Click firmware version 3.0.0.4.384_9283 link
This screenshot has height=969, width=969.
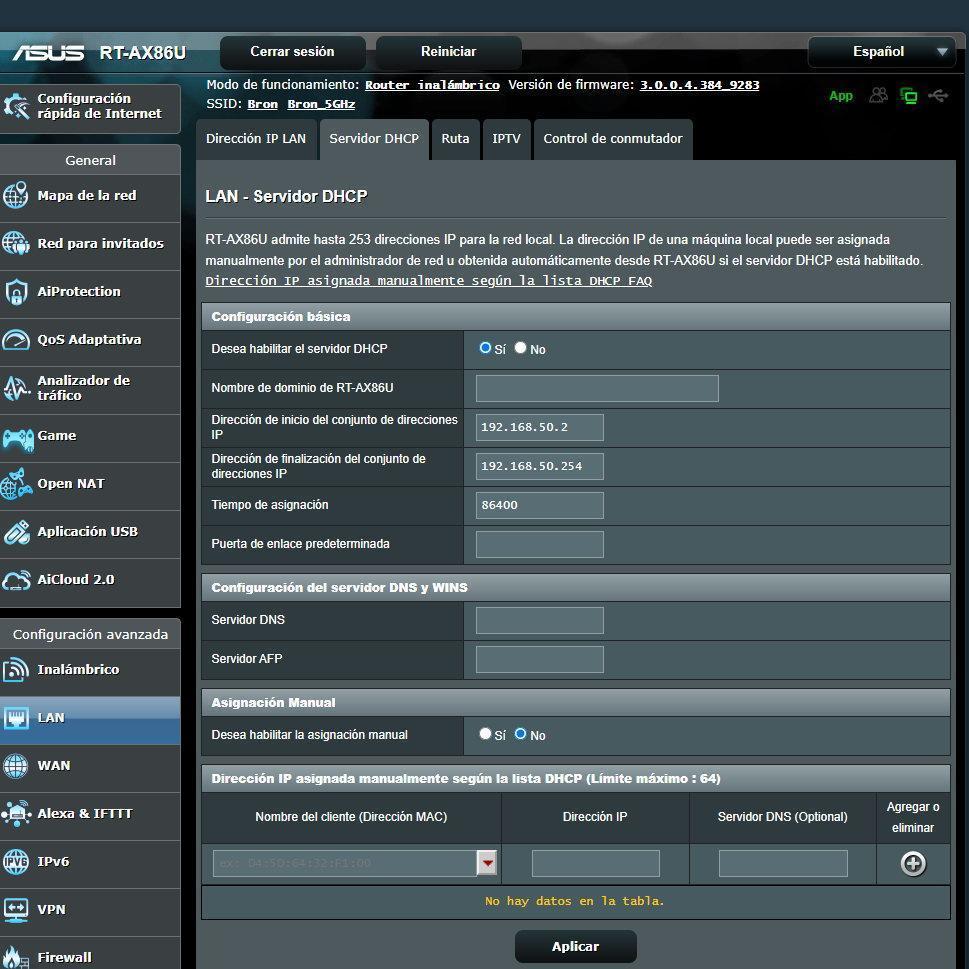point(699,85)
